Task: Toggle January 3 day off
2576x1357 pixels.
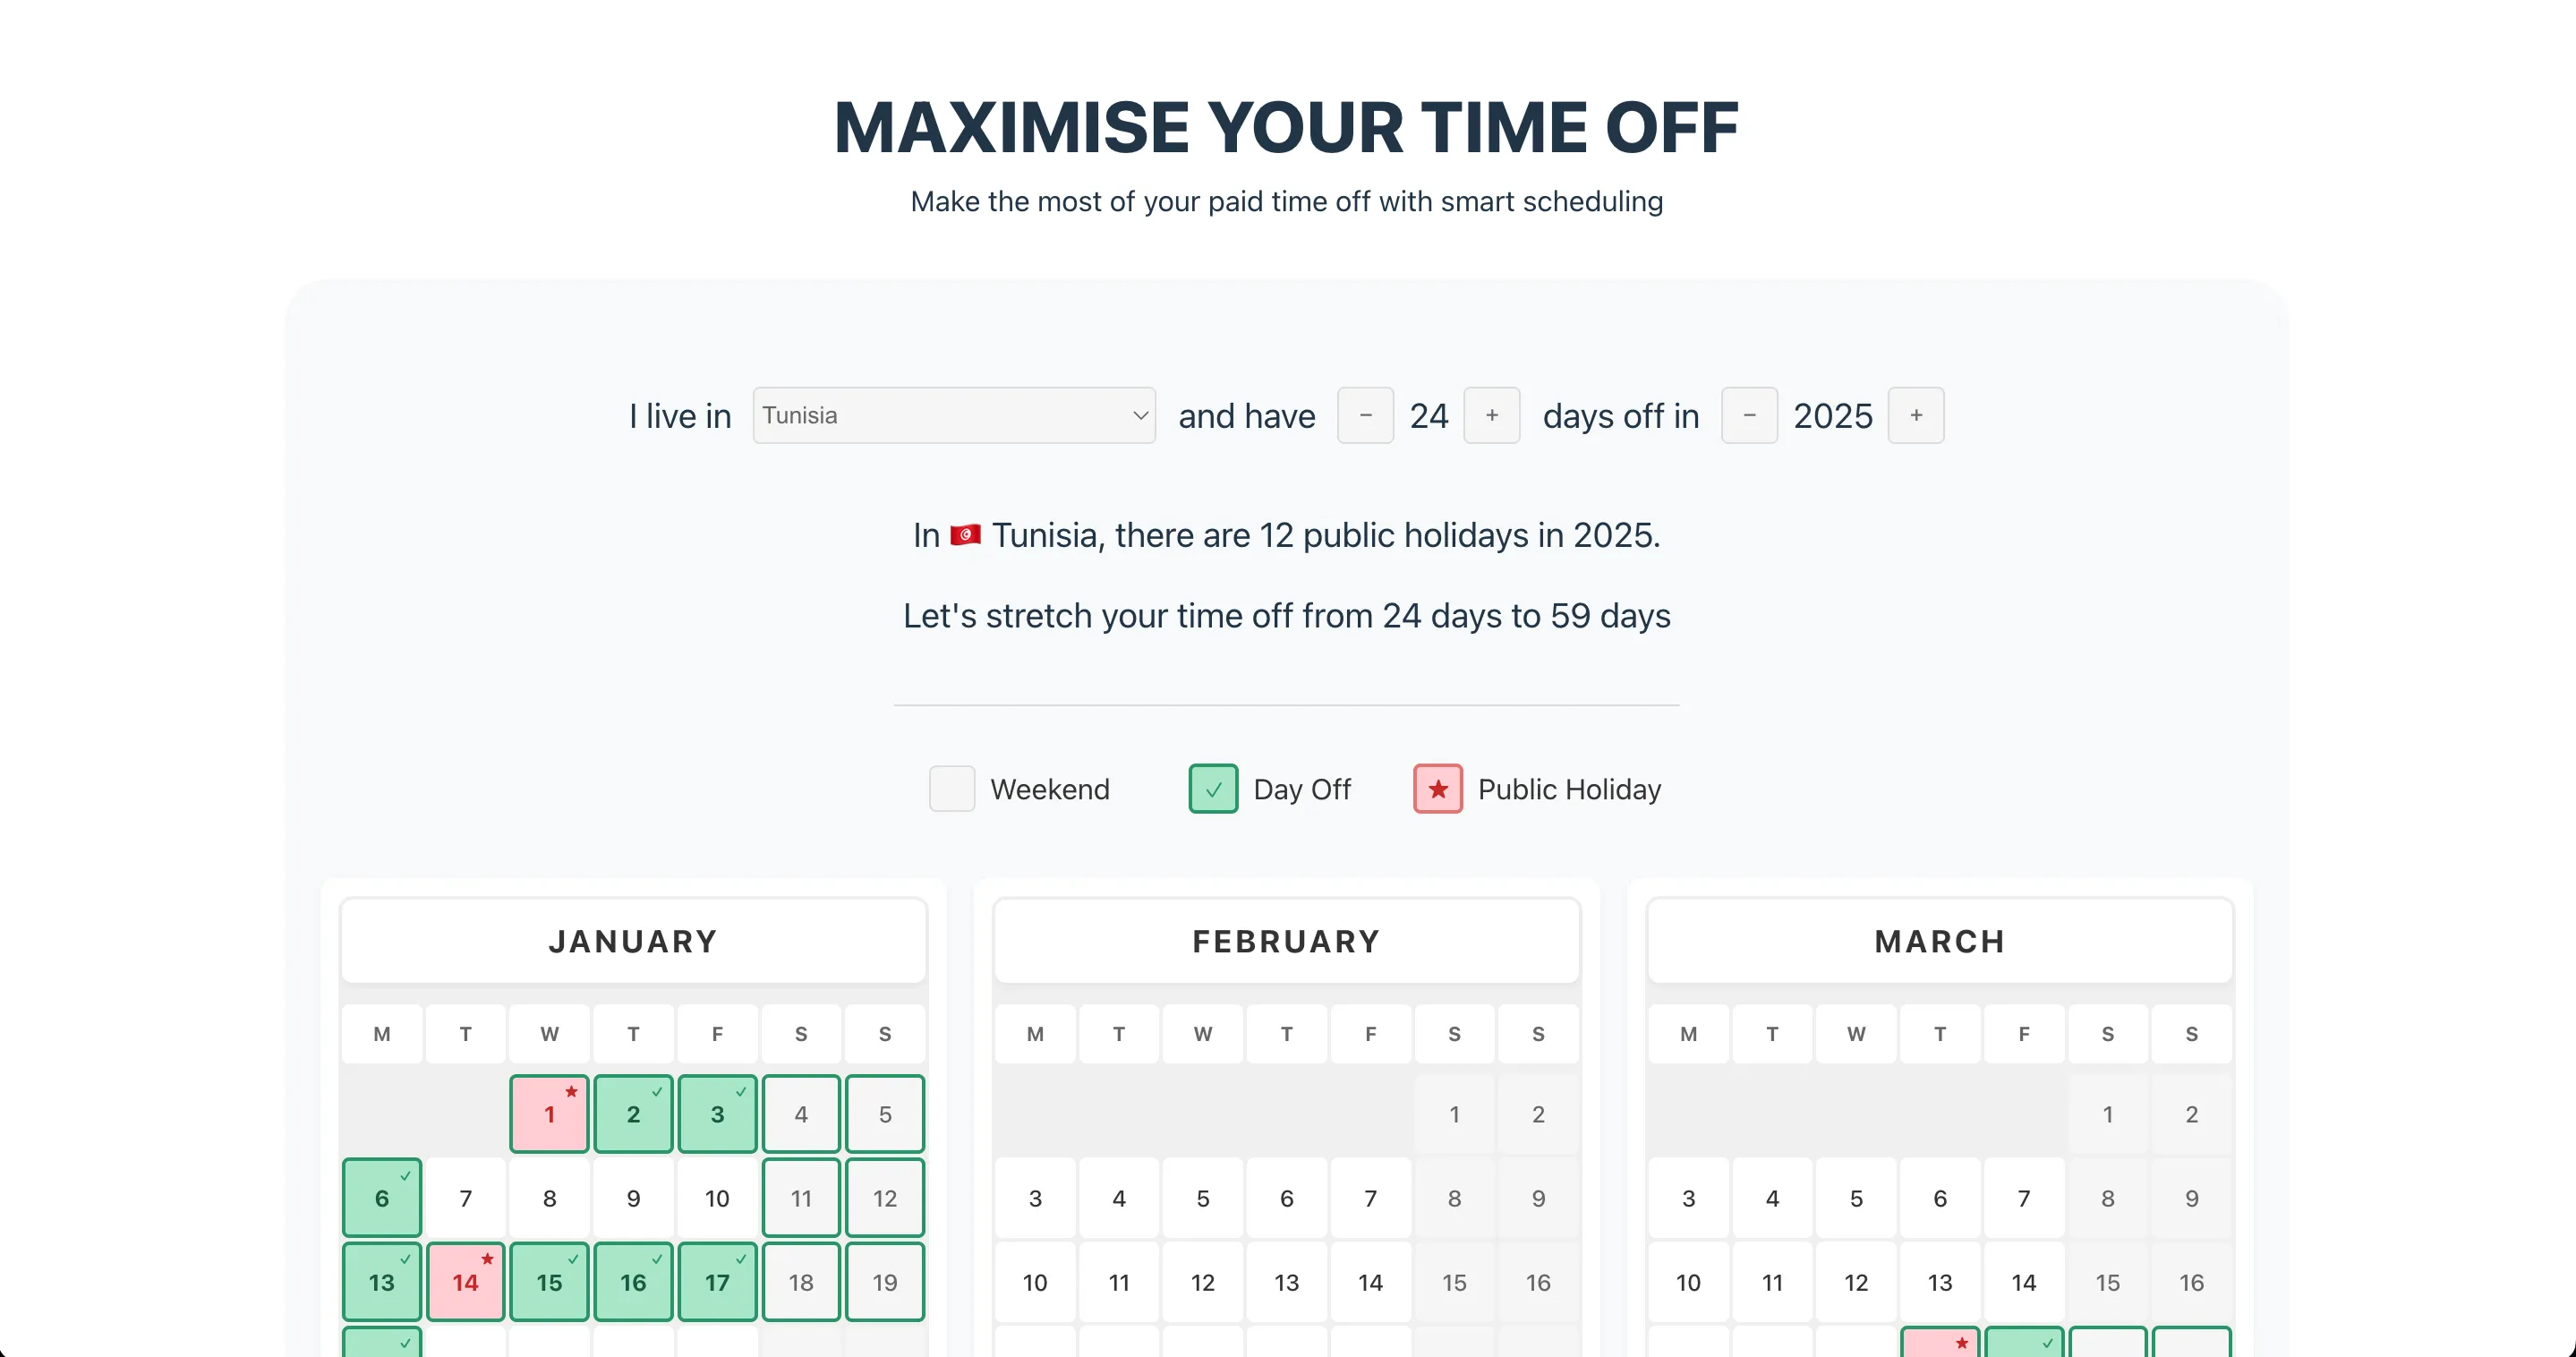Action: [x=717, y=1114]
